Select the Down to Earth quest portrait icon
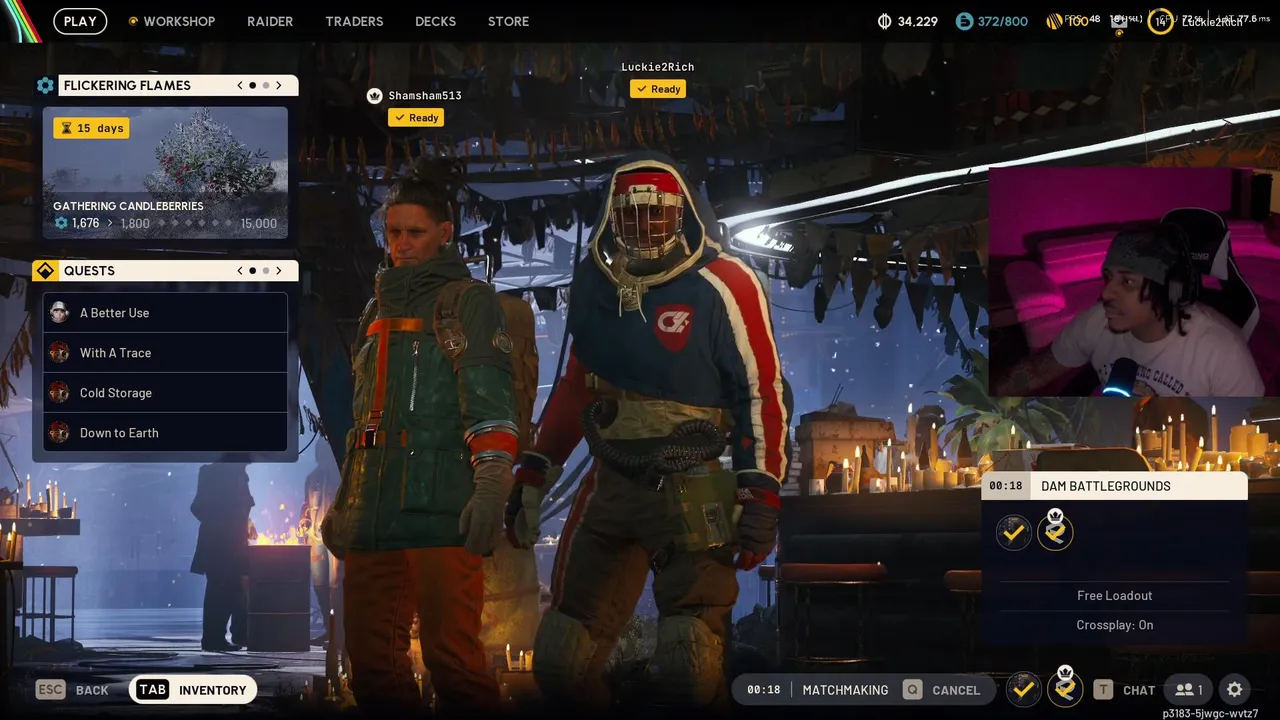 click(x=60, y=433)
